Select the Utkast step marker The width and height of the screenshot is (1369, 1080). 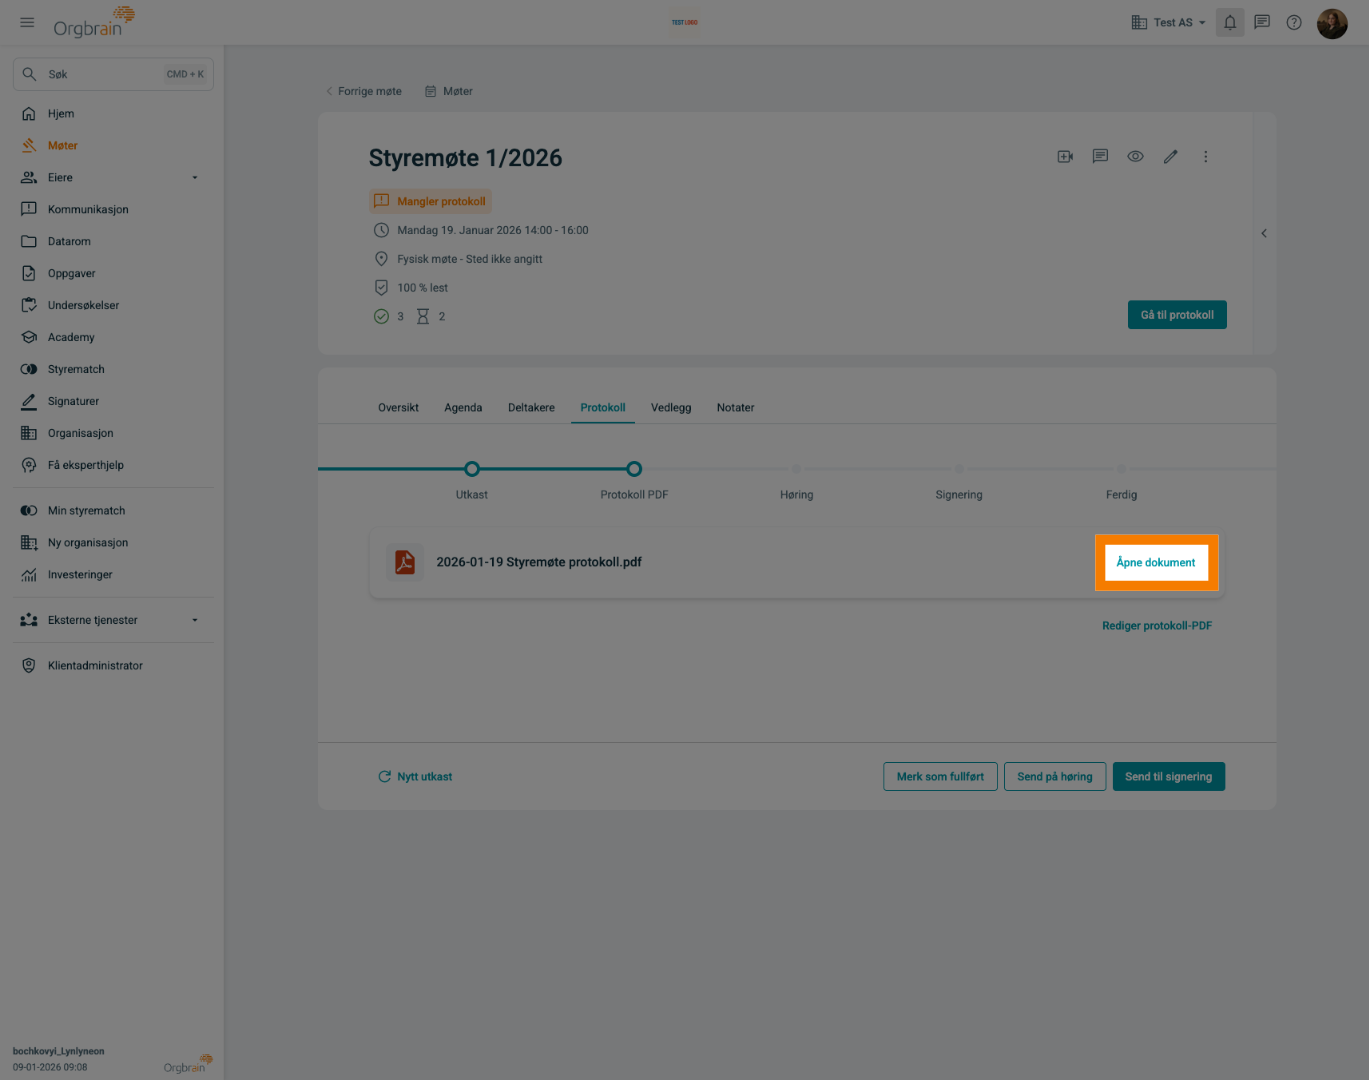tap(472, 469)
